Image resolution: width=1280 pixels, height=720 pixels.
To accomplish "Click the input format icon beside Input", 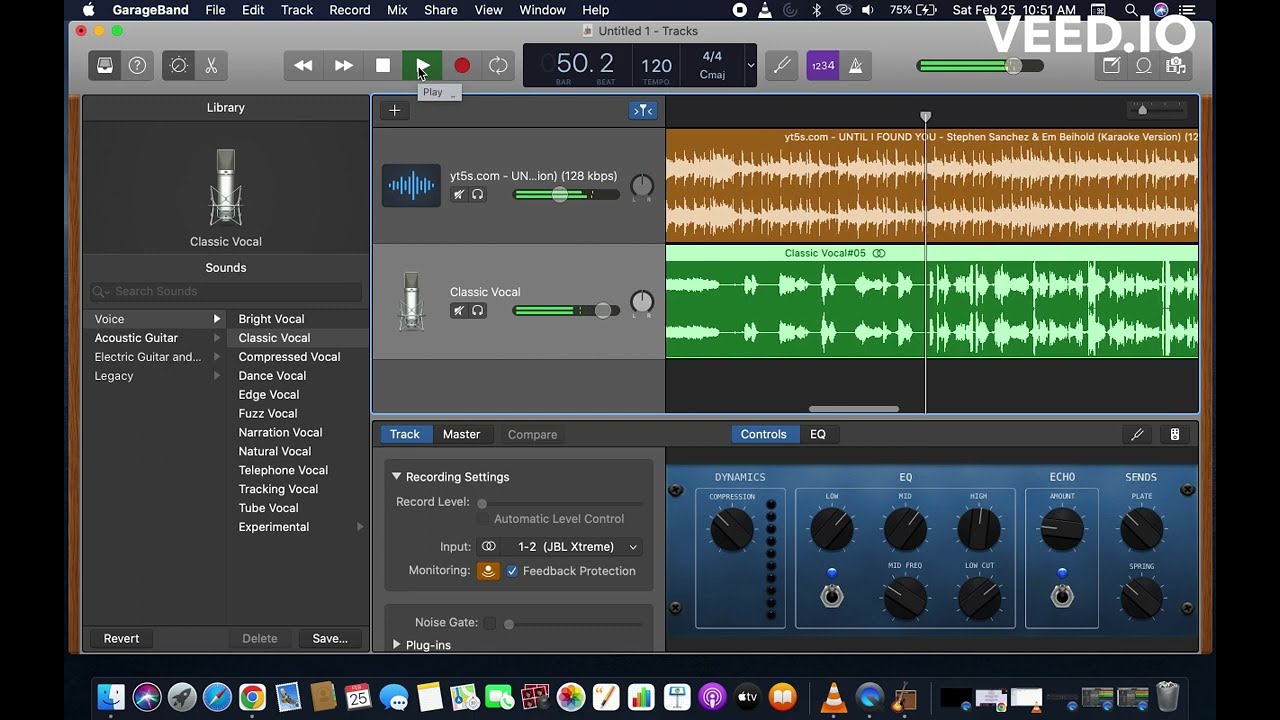I will coord(488,547).
